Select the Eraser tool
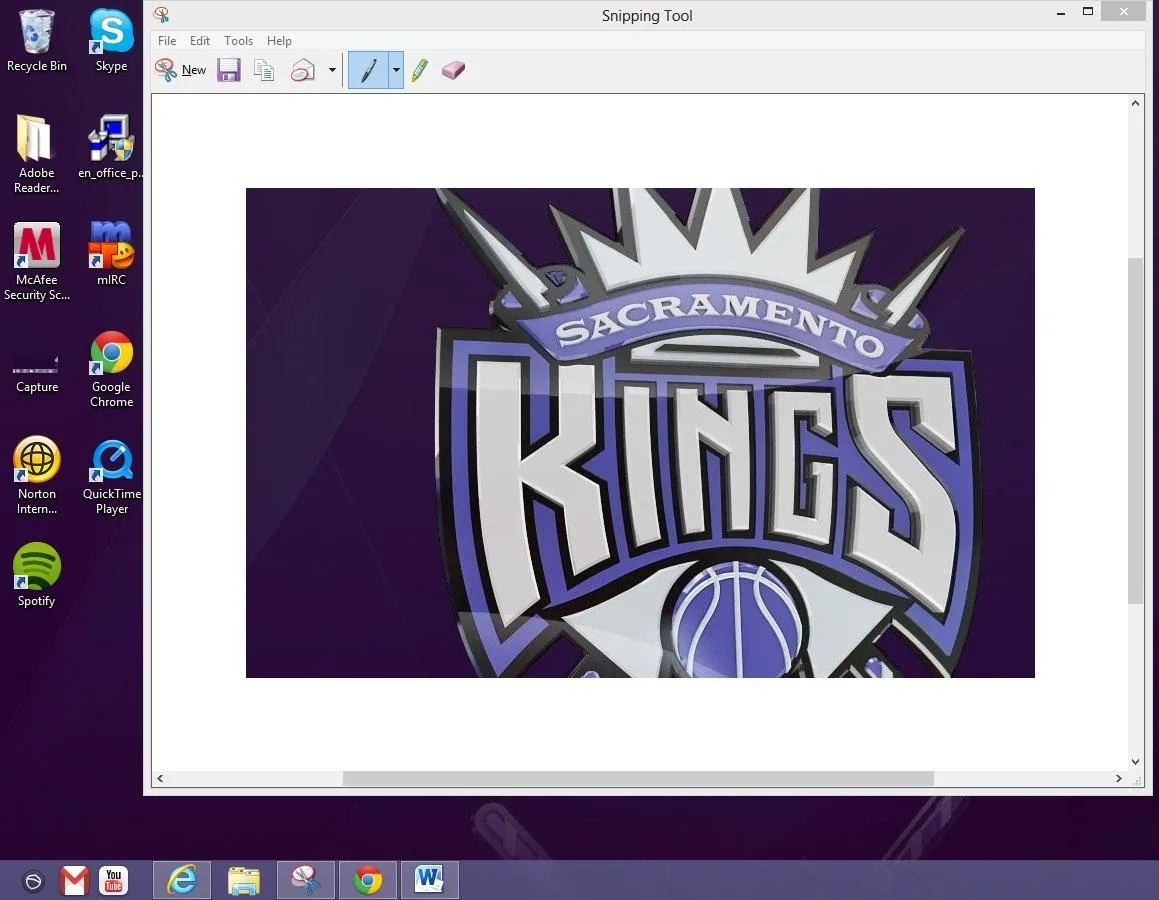Image resolution: width=1159 pixels, height=900 pixels. click(453, 70)
